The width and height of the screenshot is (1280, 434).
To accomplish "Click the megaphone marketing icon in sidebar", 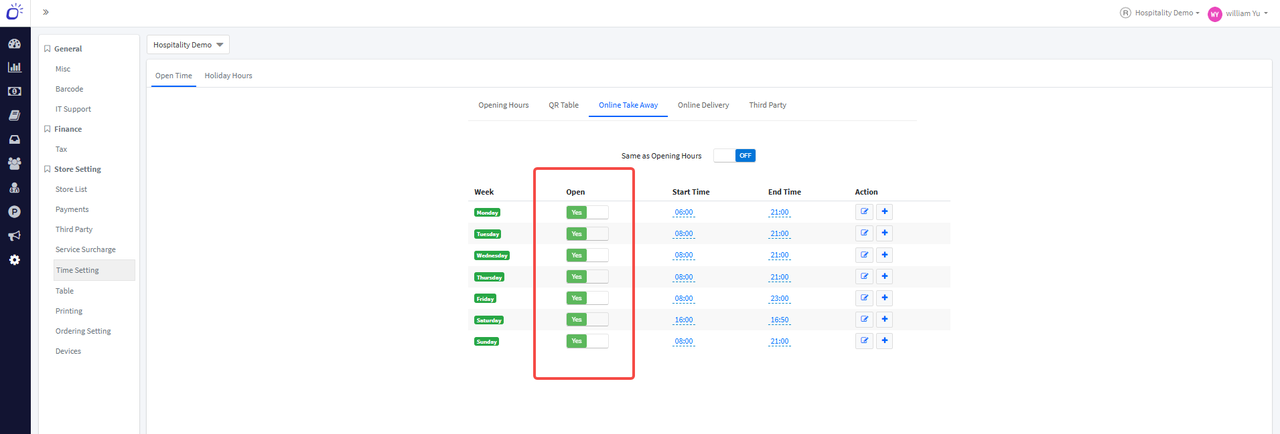I will 15,236.
